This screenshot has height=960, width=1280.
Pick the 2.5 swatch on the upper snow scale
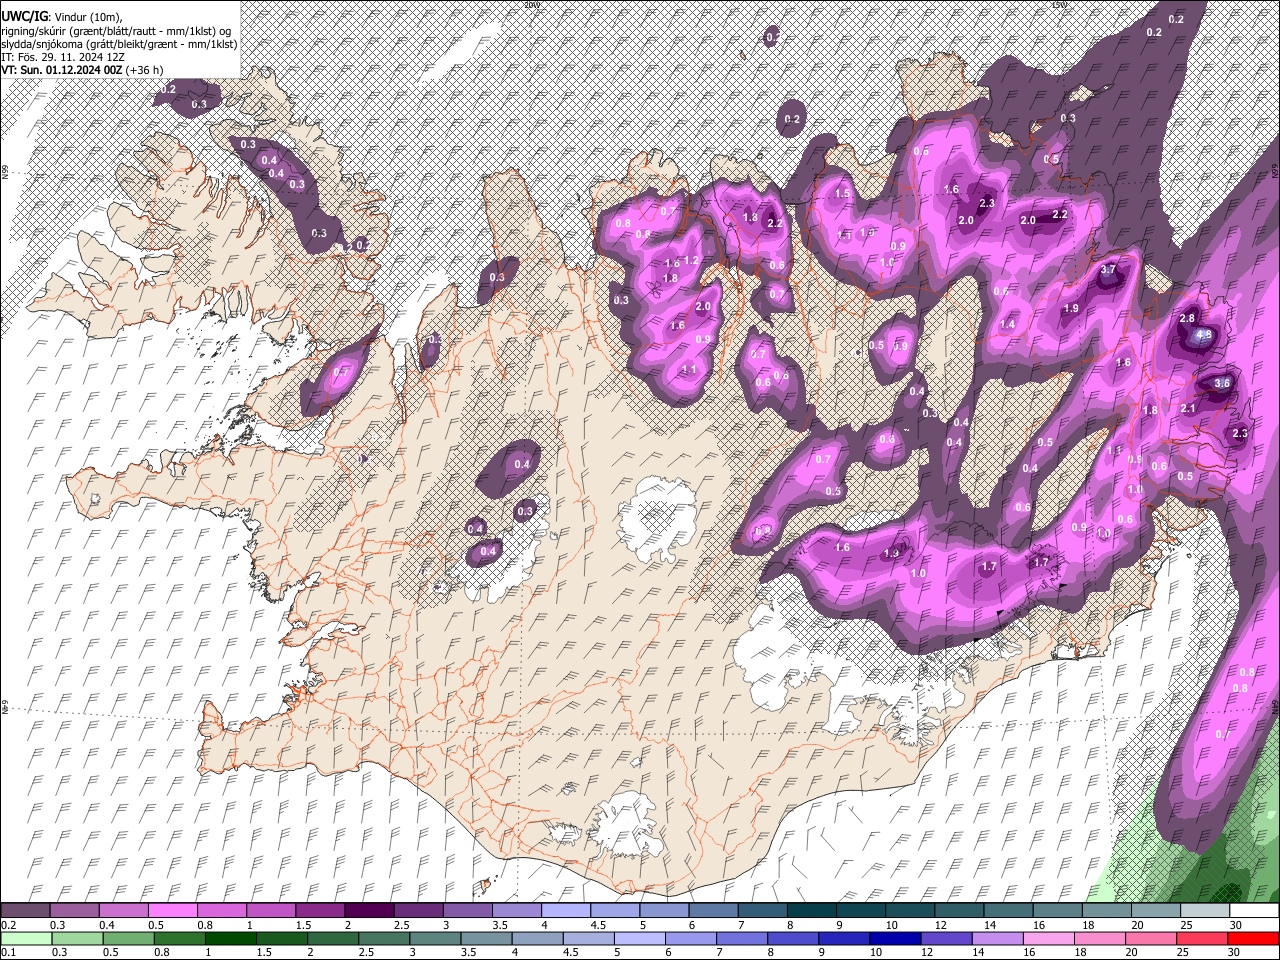point(417,911)
